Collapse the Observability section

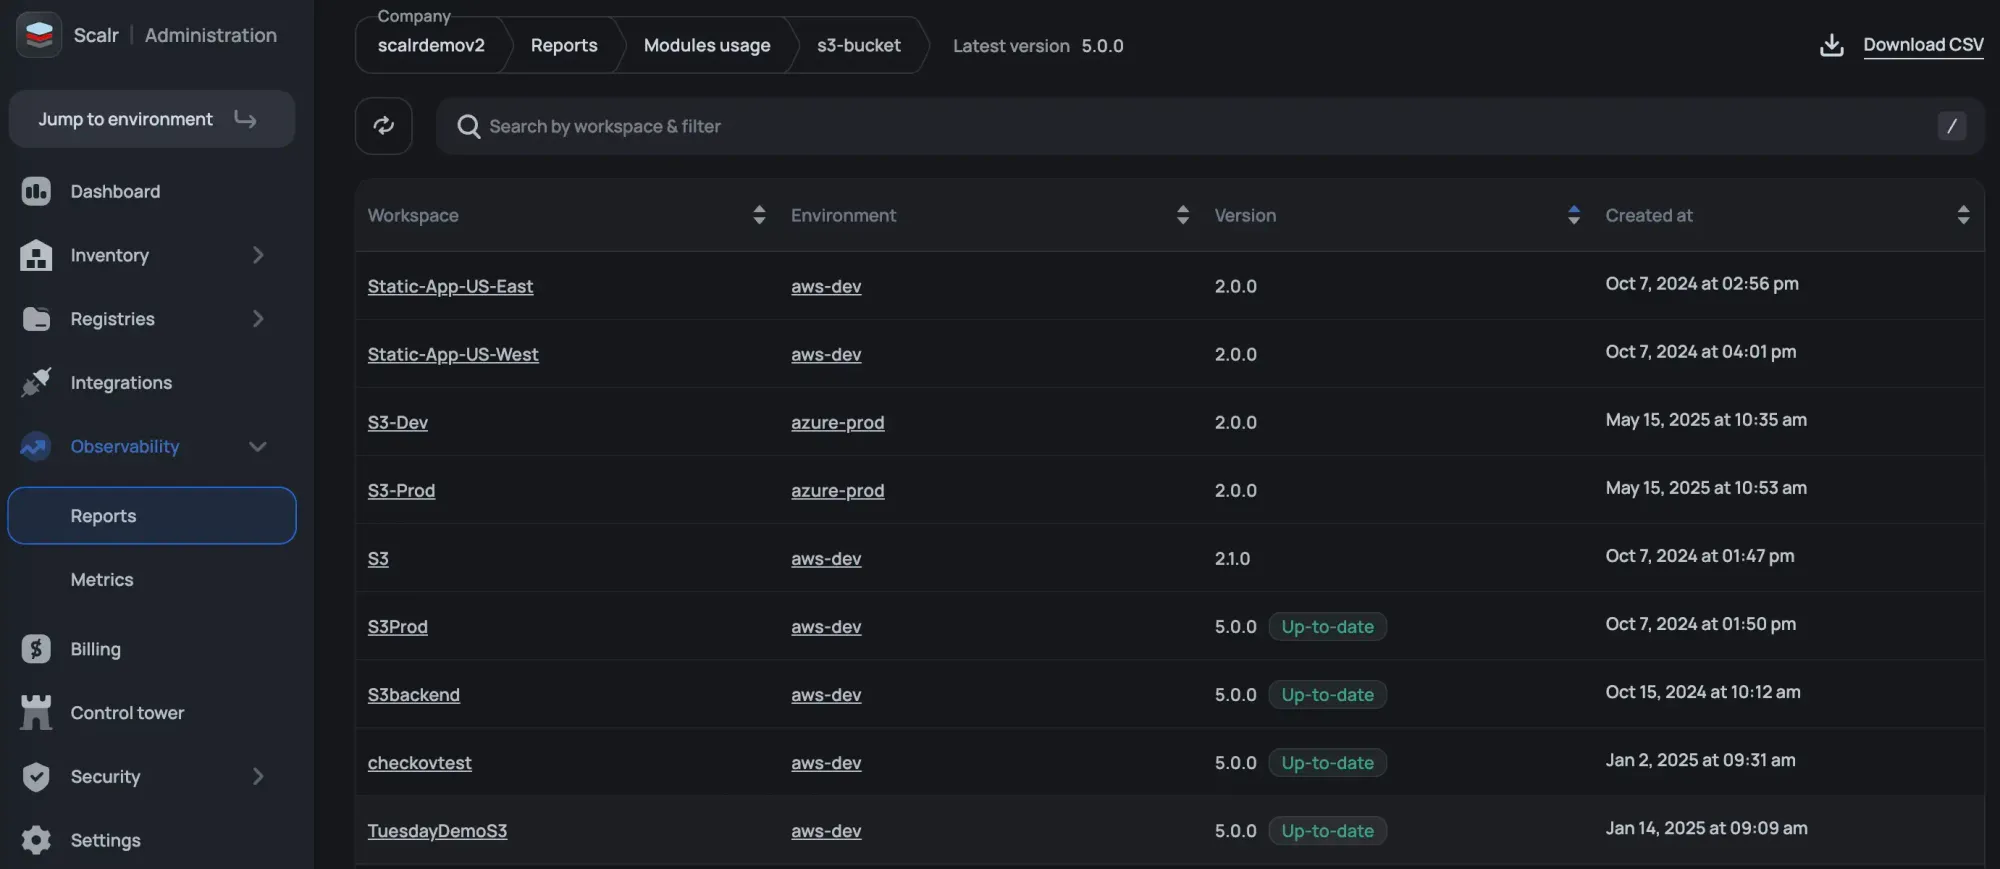click(x=258, y=447)
